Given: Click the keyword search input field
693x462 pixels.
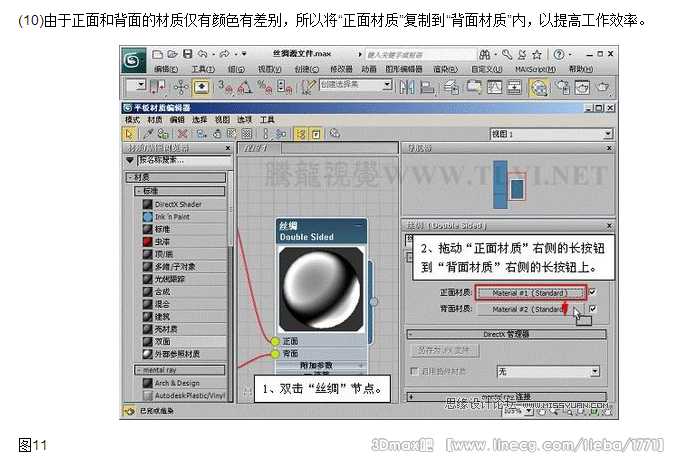Looking at the screenshot, I should point(420,55).
